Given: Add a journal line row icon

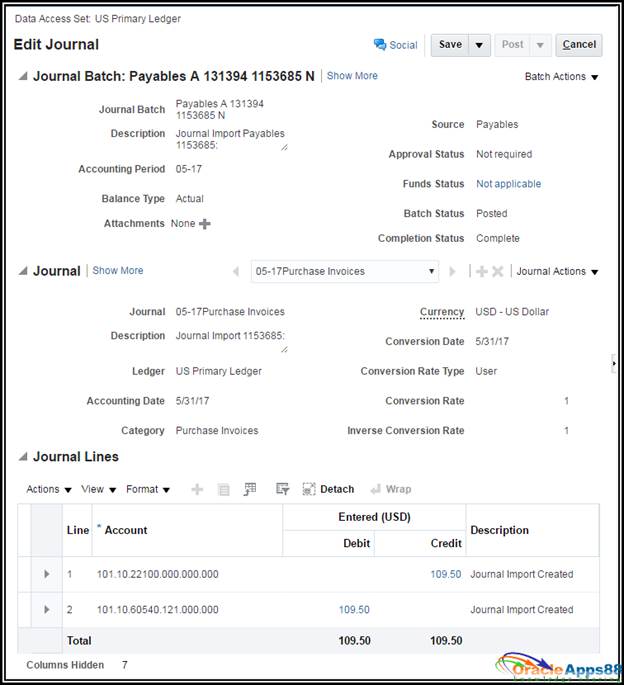Looking at the screenshot, I should [x=197, y=489].
